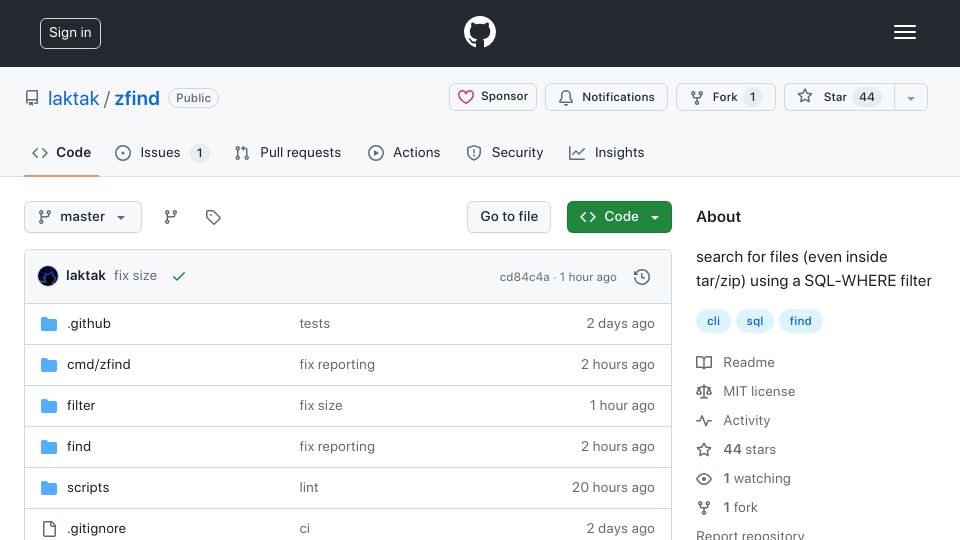Screen dimensions: 960x540
Task: Open the 1 fork link
Action: tap(740, 508)
